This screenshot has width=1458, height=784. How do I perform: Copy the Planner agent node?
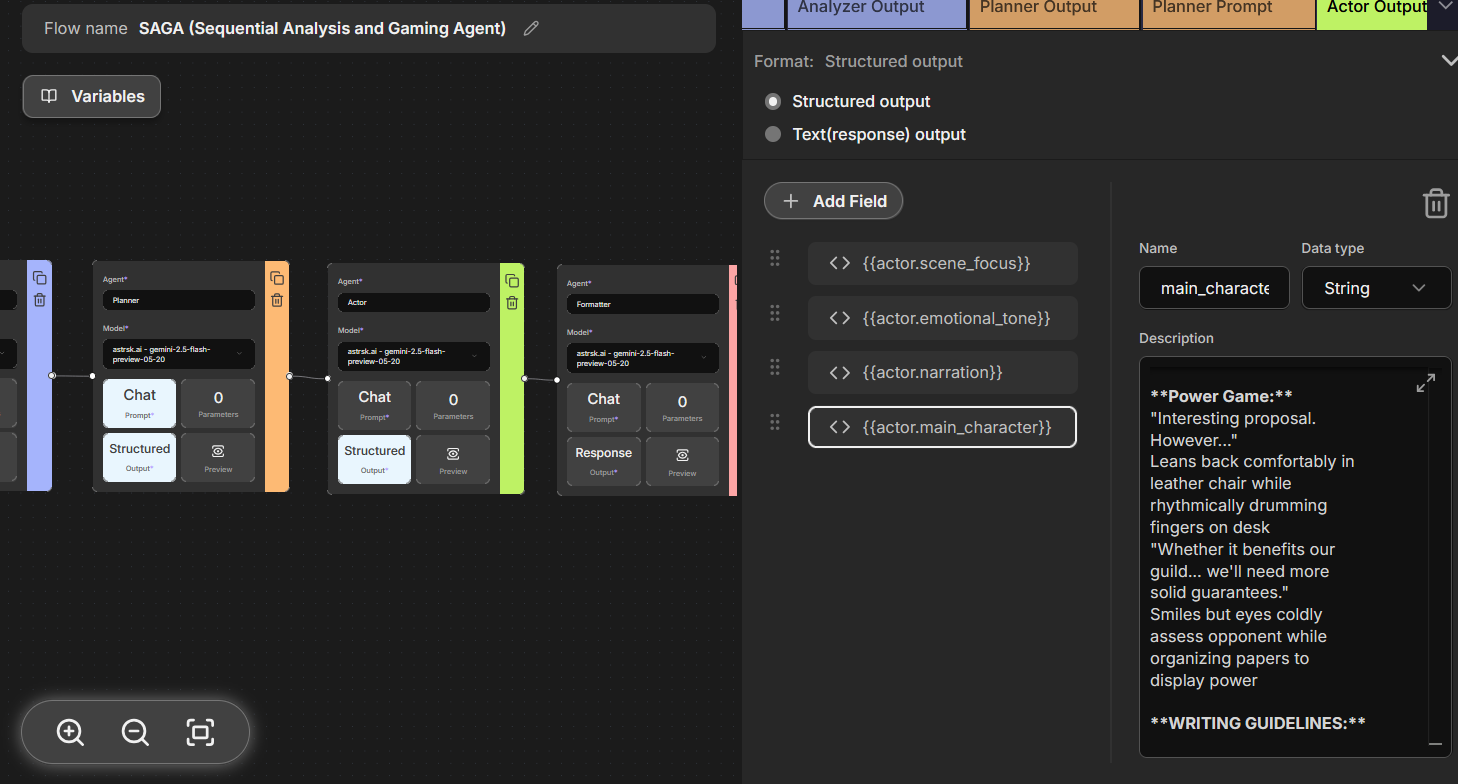click(277, 278)
